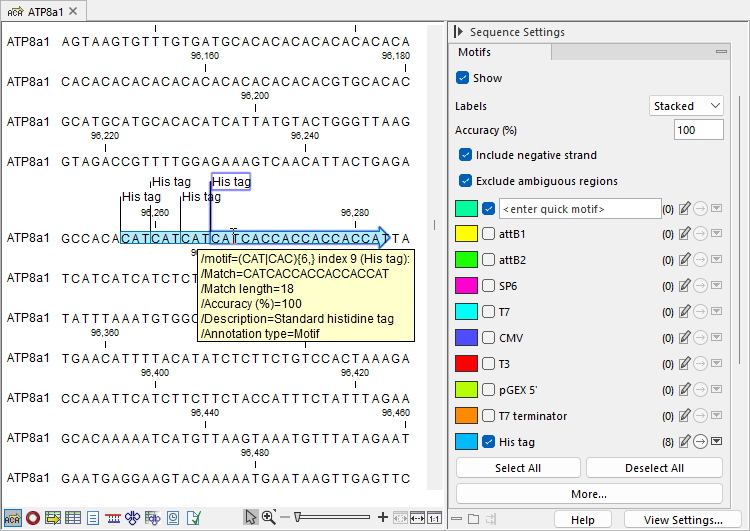Select the ATP8a1 tab
This screenshot has height=531, width=750.
(42, 11)
